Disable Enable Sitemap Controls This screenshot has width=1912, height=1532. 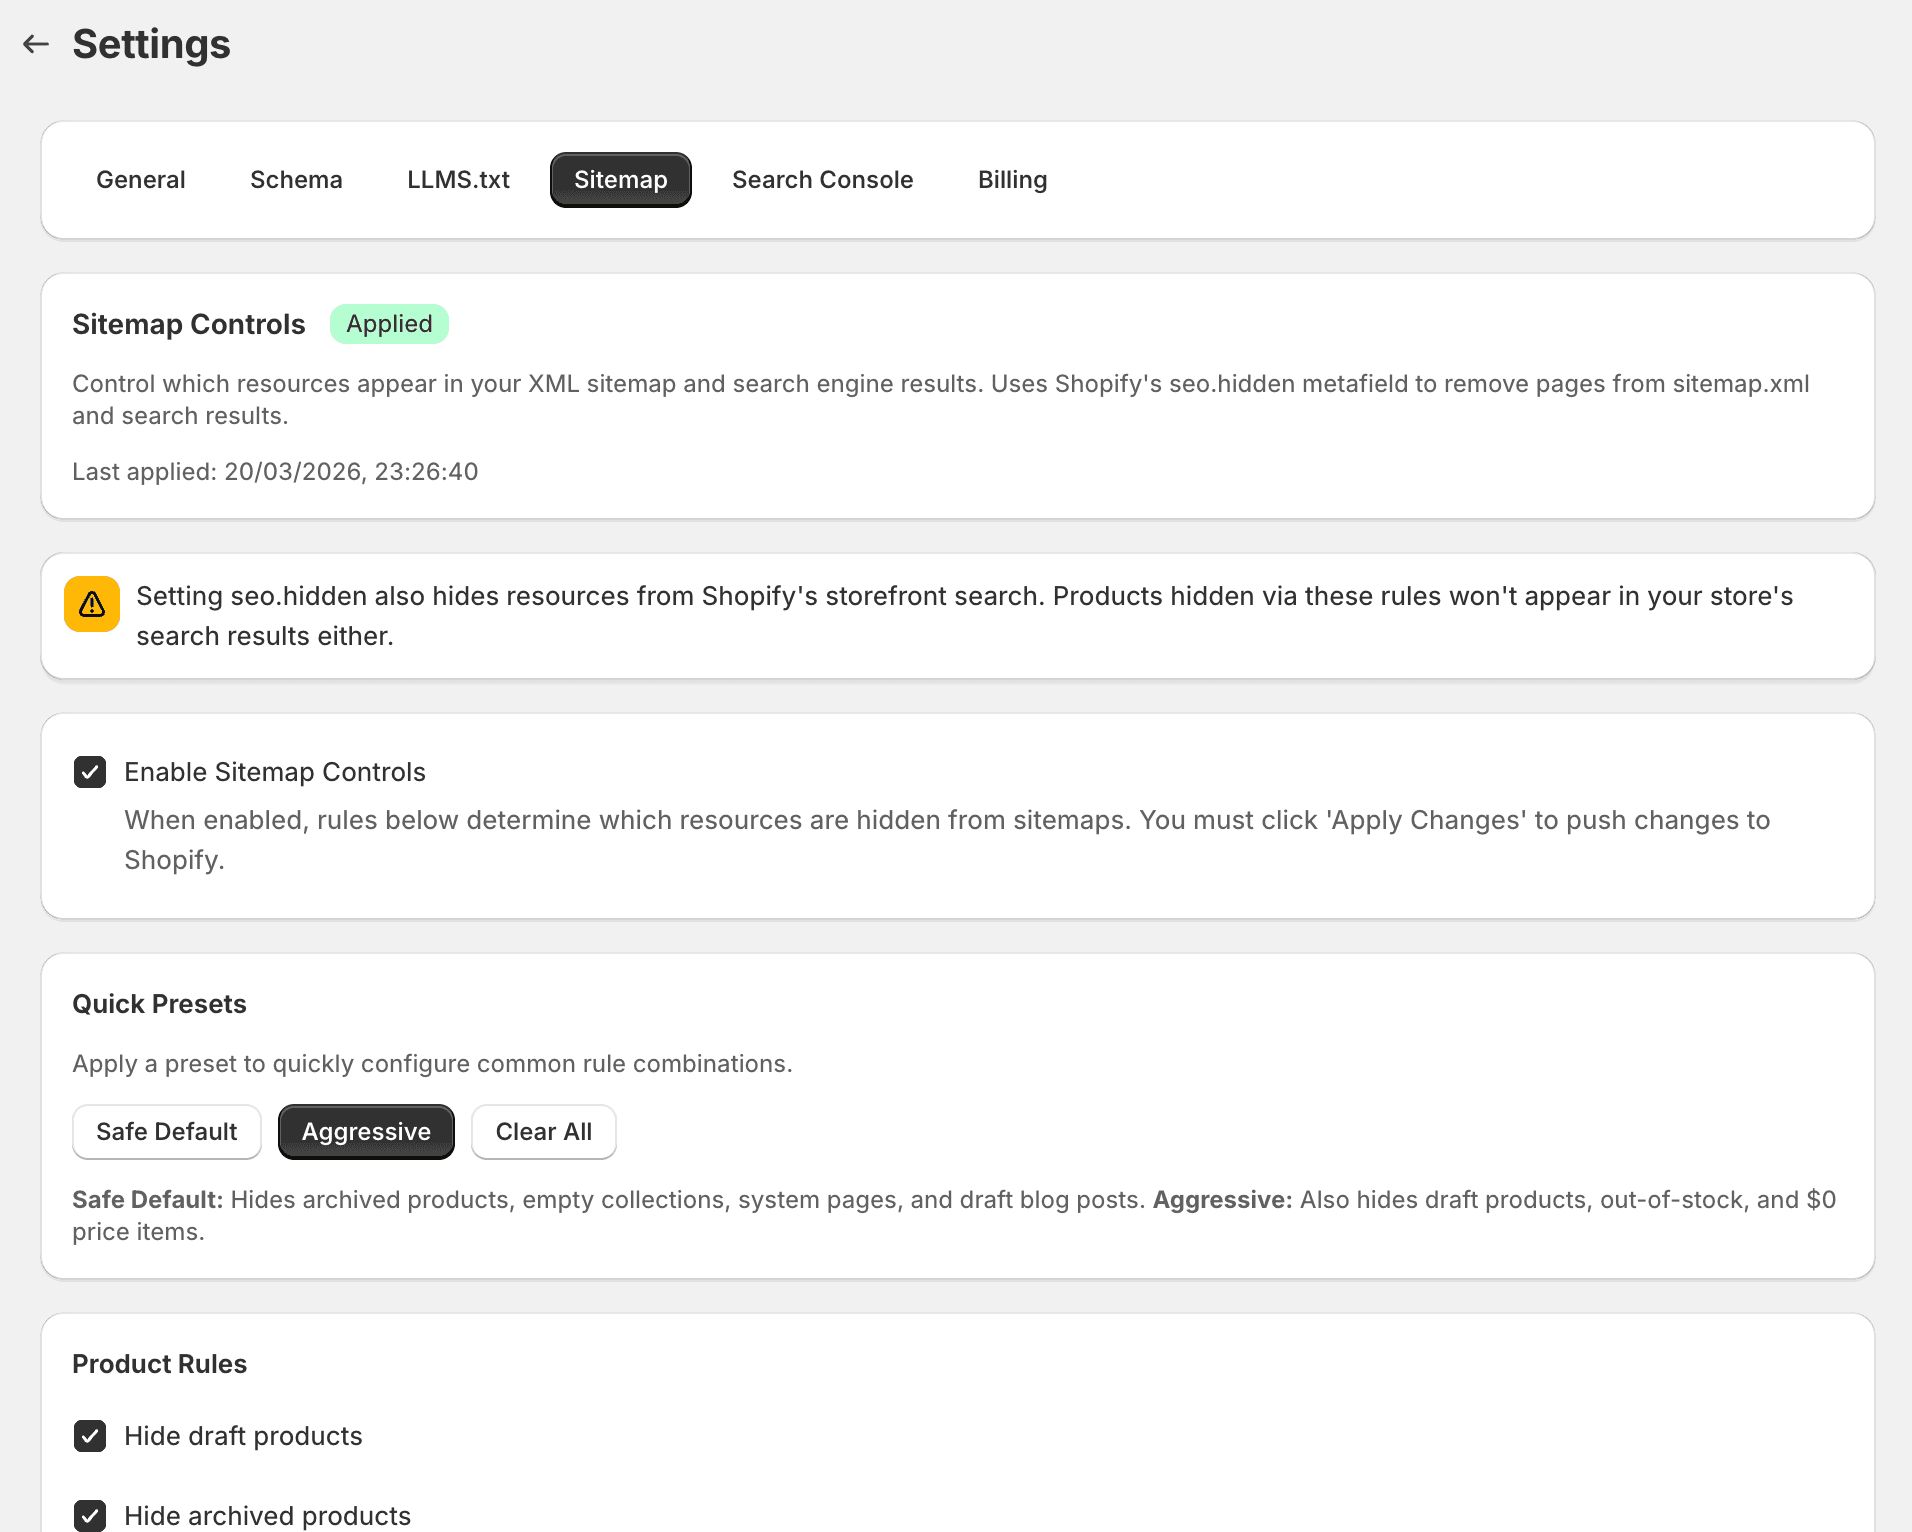click(90, 772)
